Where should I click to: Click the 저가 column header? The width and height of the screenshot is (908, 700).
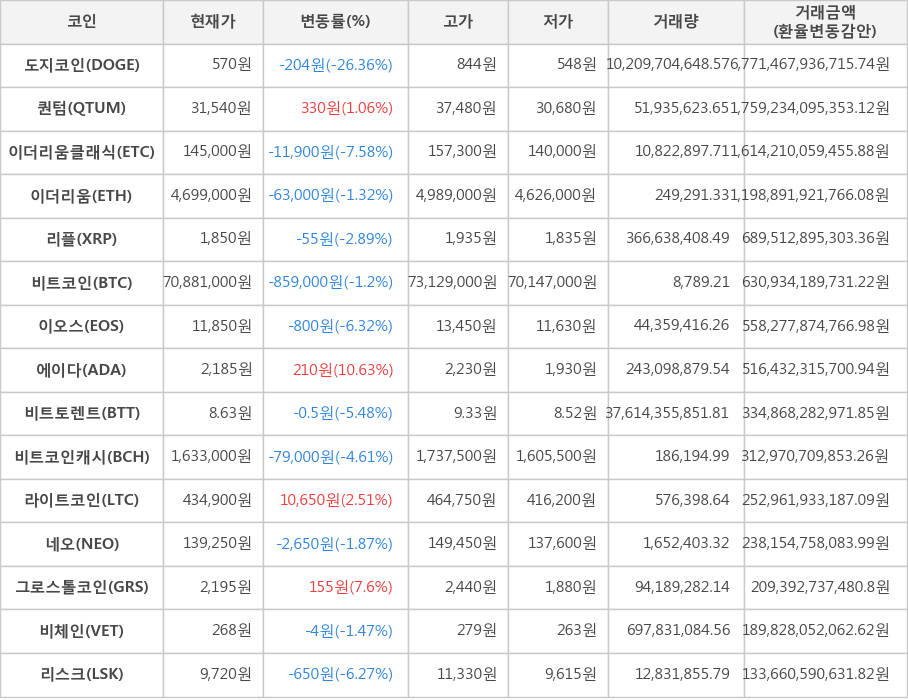(558, 22)
